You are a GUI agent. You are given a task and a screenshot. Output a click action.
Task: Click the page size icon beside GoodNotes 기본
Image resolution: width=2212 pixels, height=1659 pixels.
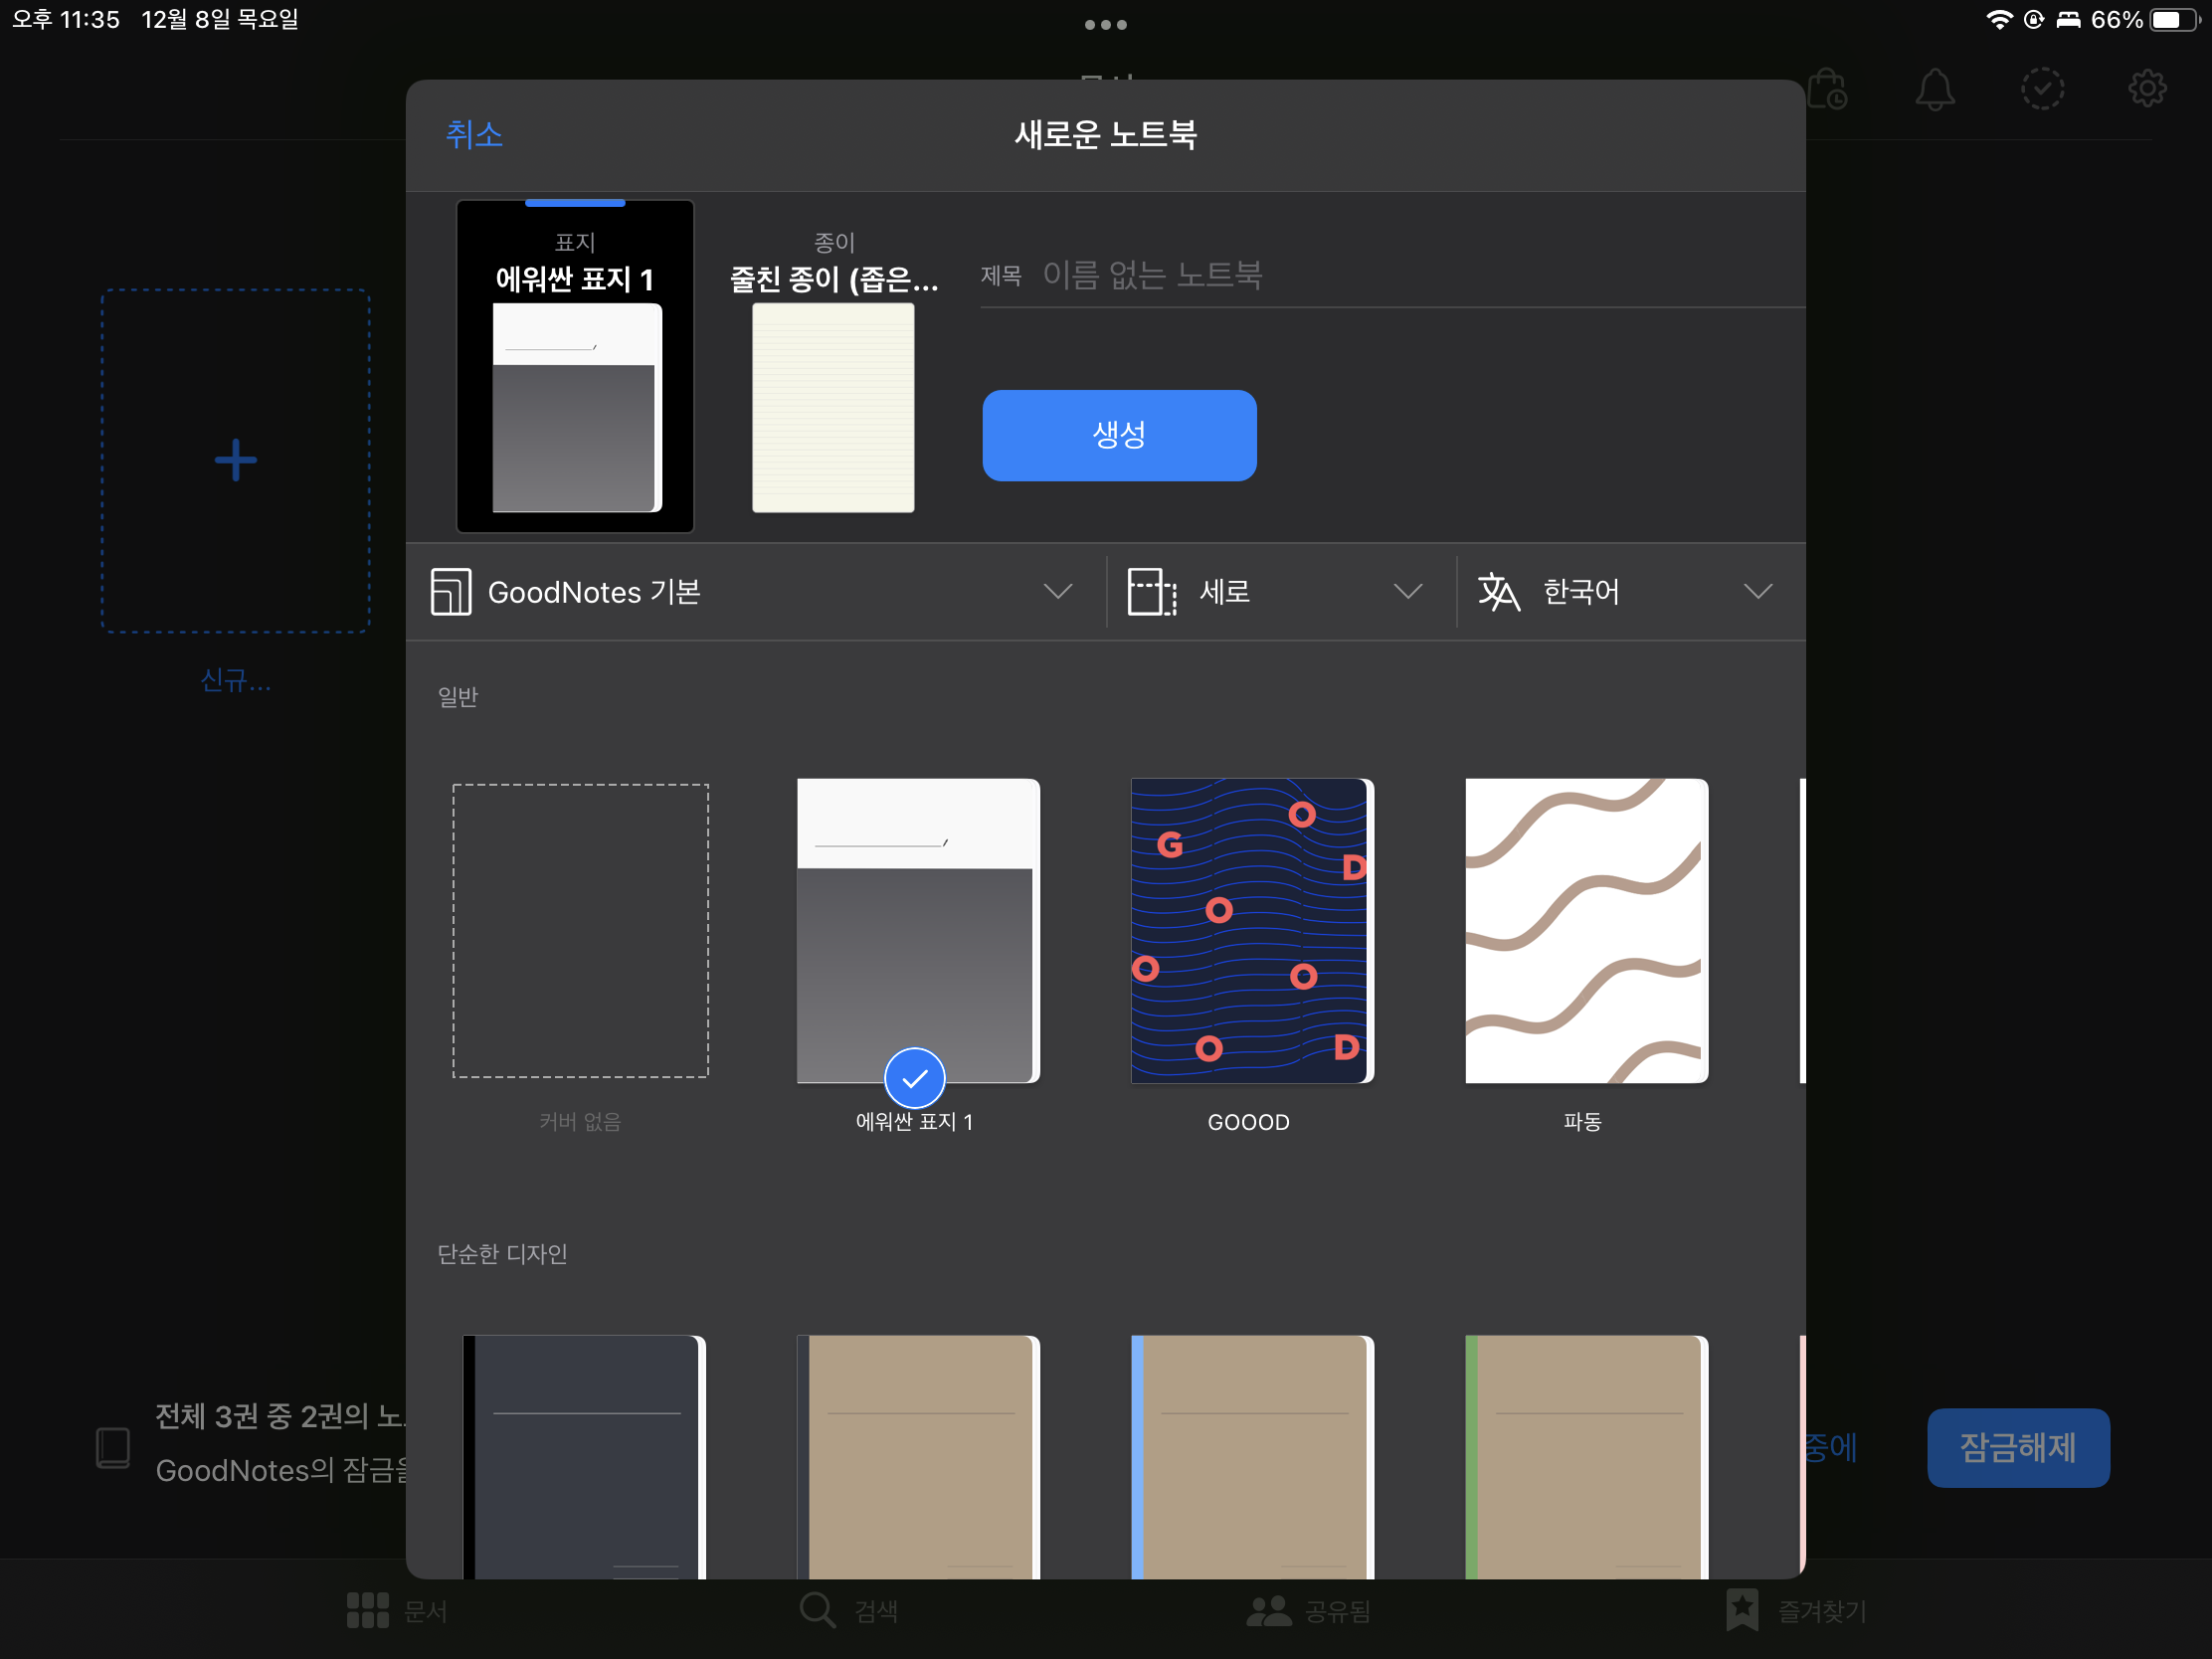click(x=450, y=592)
